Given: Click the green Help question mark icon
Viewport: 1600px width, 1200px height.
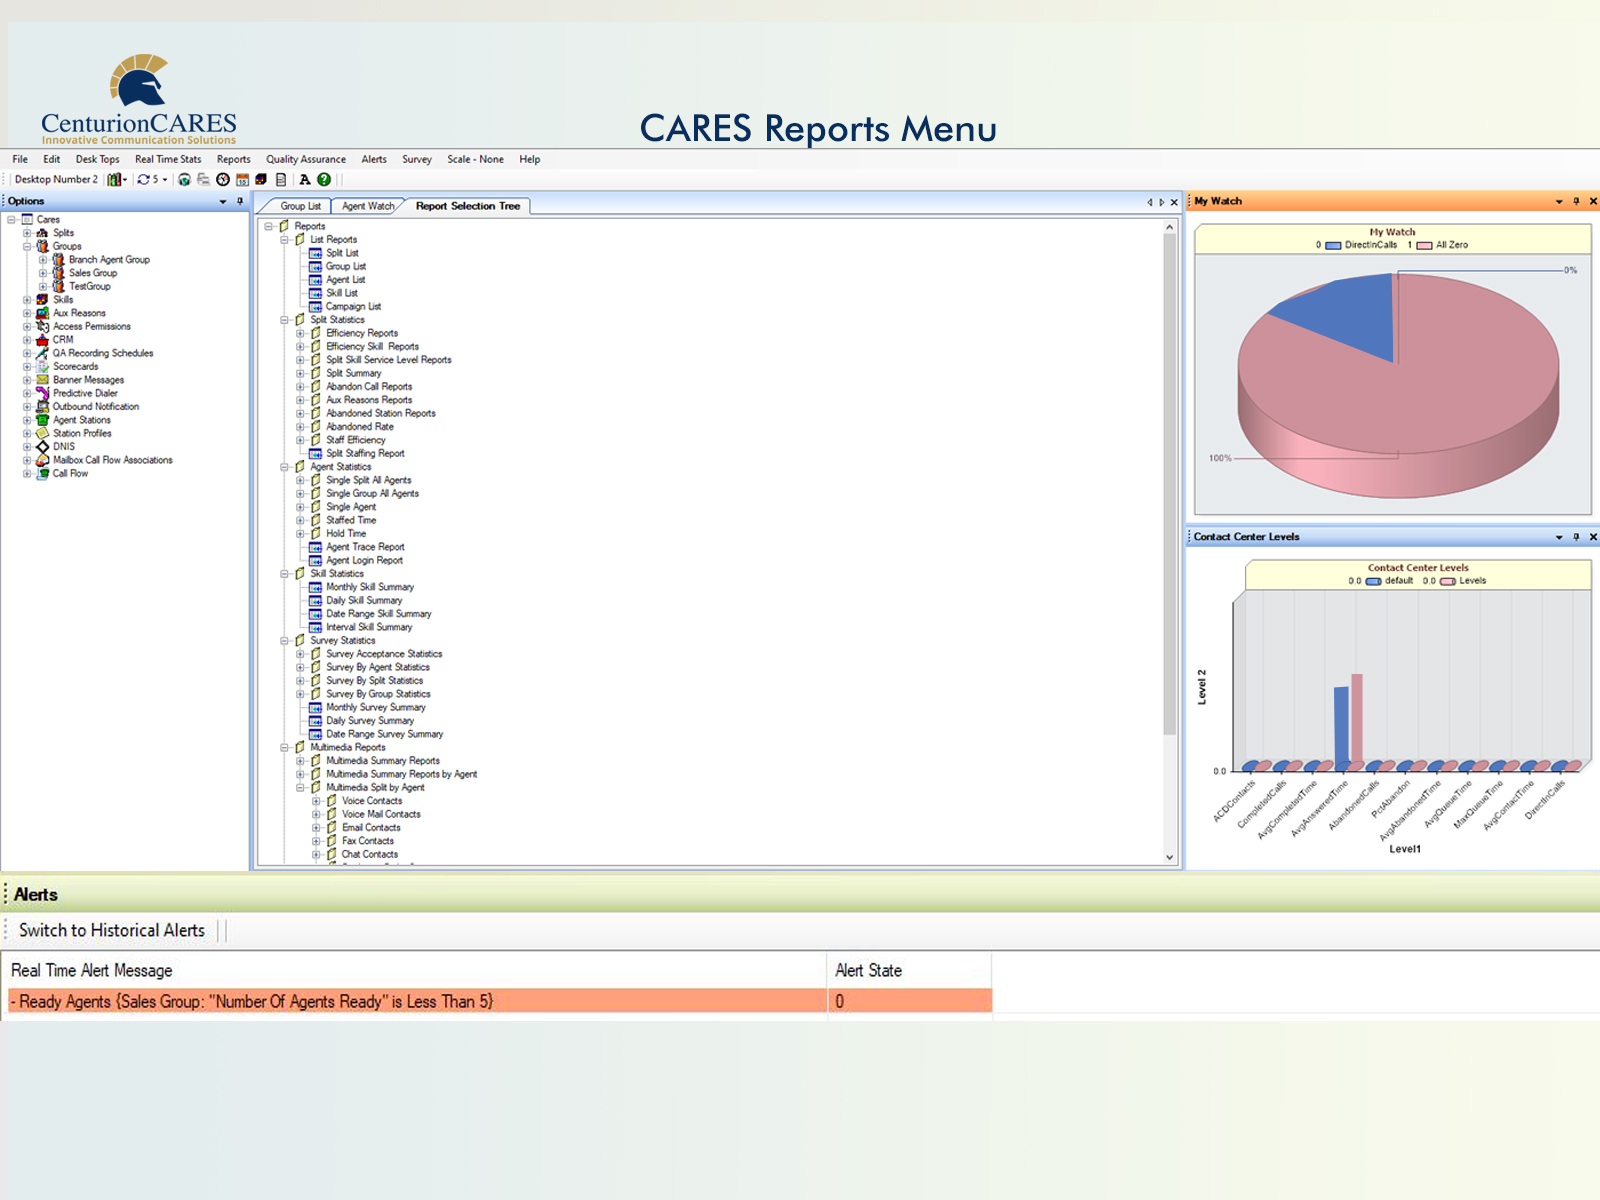Looking at the screenshot, I should [x=324, y=180].
